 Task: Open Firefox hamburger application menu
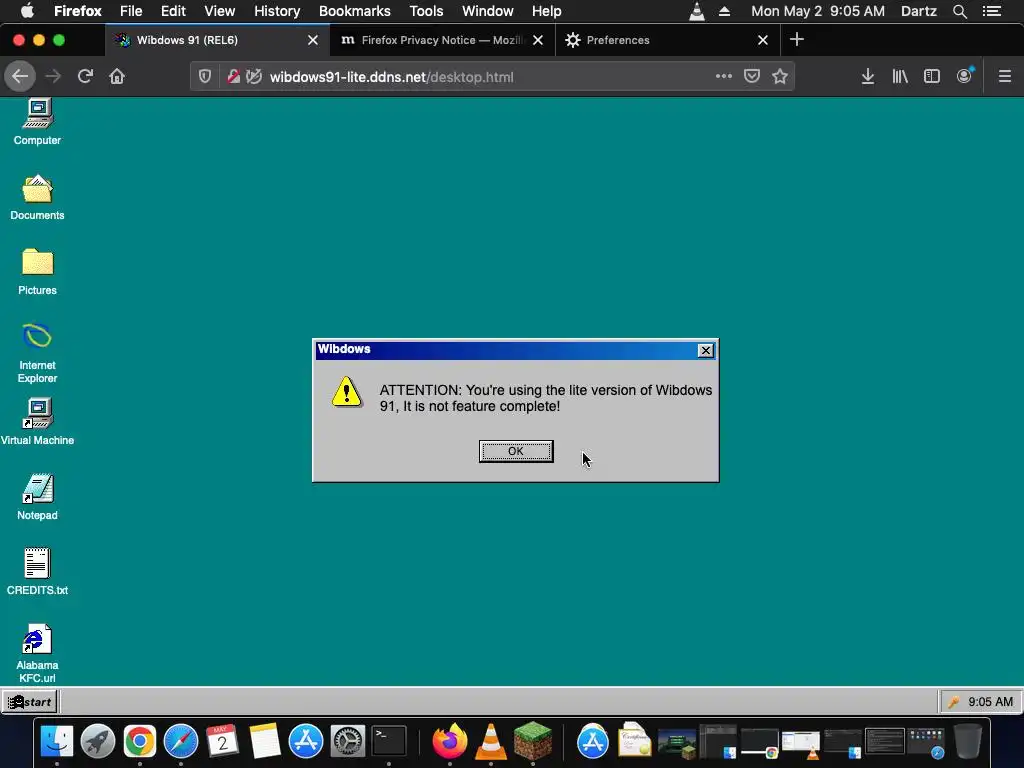pyautogui.click(x=1005, y=76)
